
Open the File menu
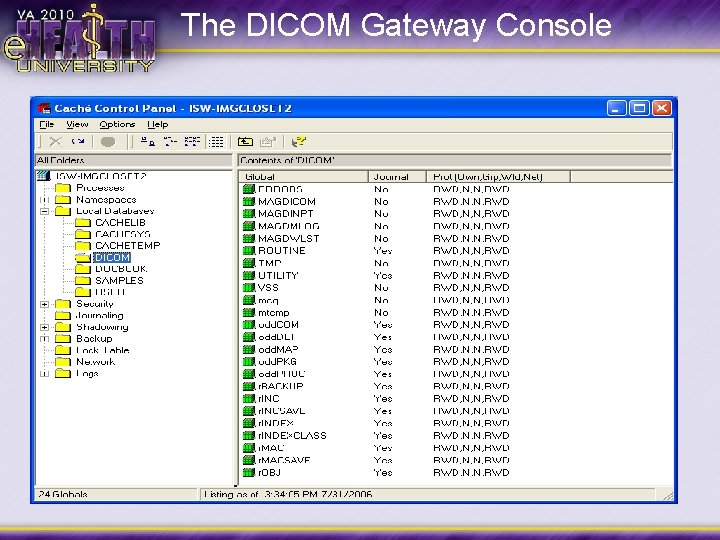(46, 124)
